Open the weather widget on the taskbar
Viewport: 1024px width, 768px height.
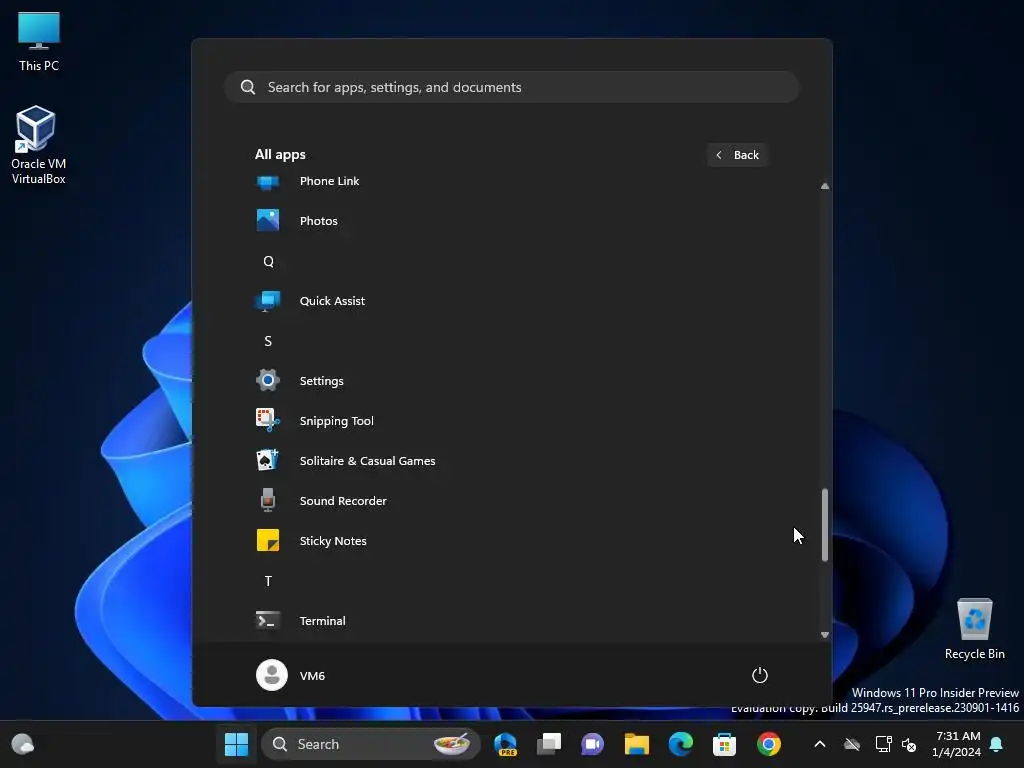(23, 744)
